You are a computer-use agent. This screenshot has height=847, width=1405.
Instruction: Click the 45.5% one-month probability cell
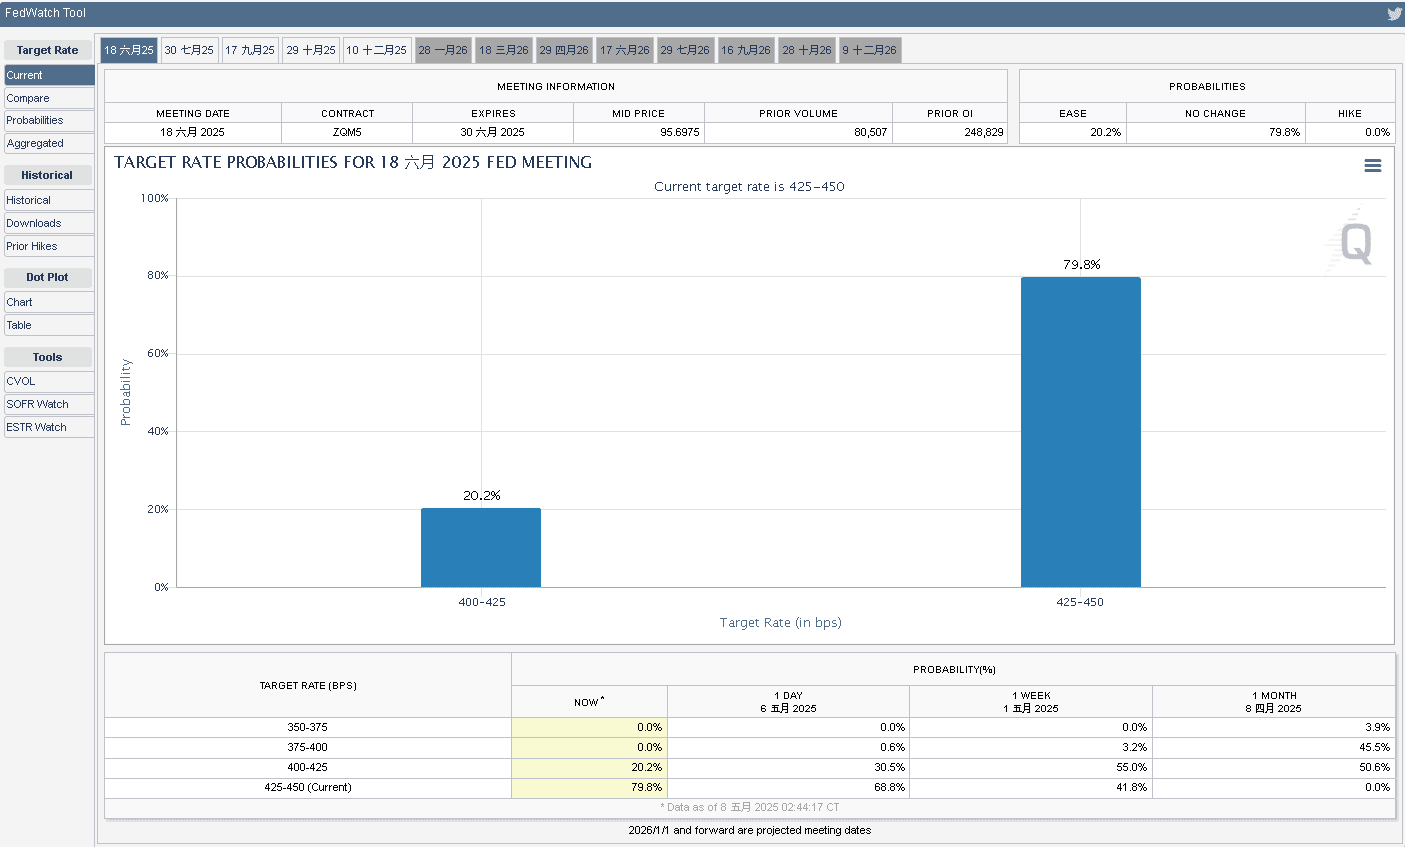[1274, 747]
